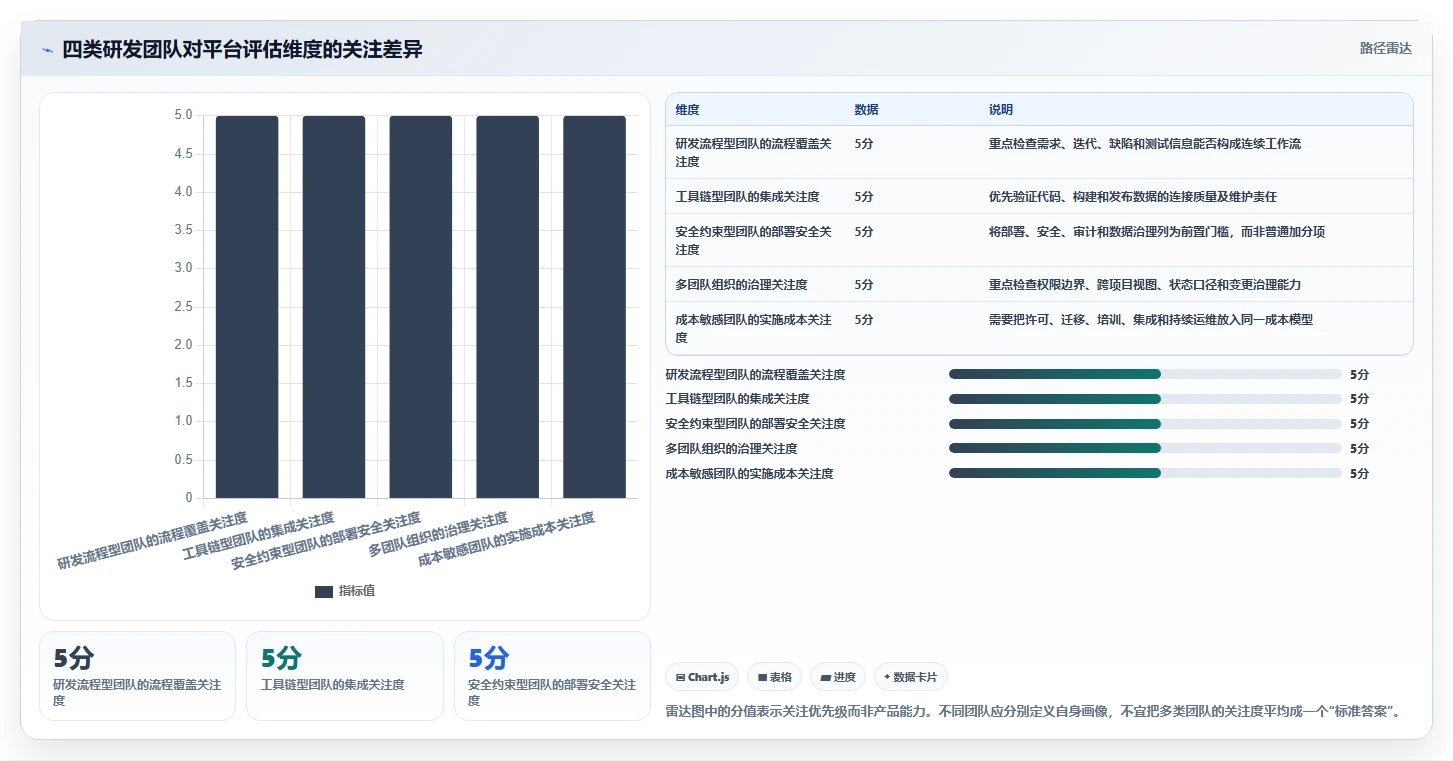
Task: Click the progress bar for 研发流程型团队的流程覆盖关注度
Action: tap(1145, 374)
